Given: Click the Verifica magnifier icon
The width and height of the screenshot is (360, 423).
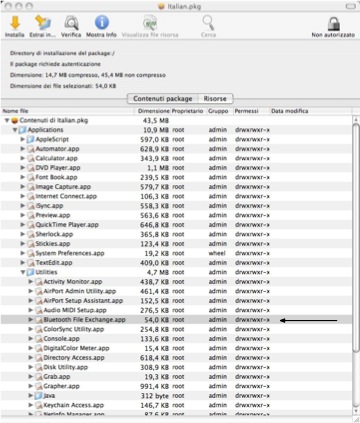Looking at the screenshot, I should [x=71, y=23].
